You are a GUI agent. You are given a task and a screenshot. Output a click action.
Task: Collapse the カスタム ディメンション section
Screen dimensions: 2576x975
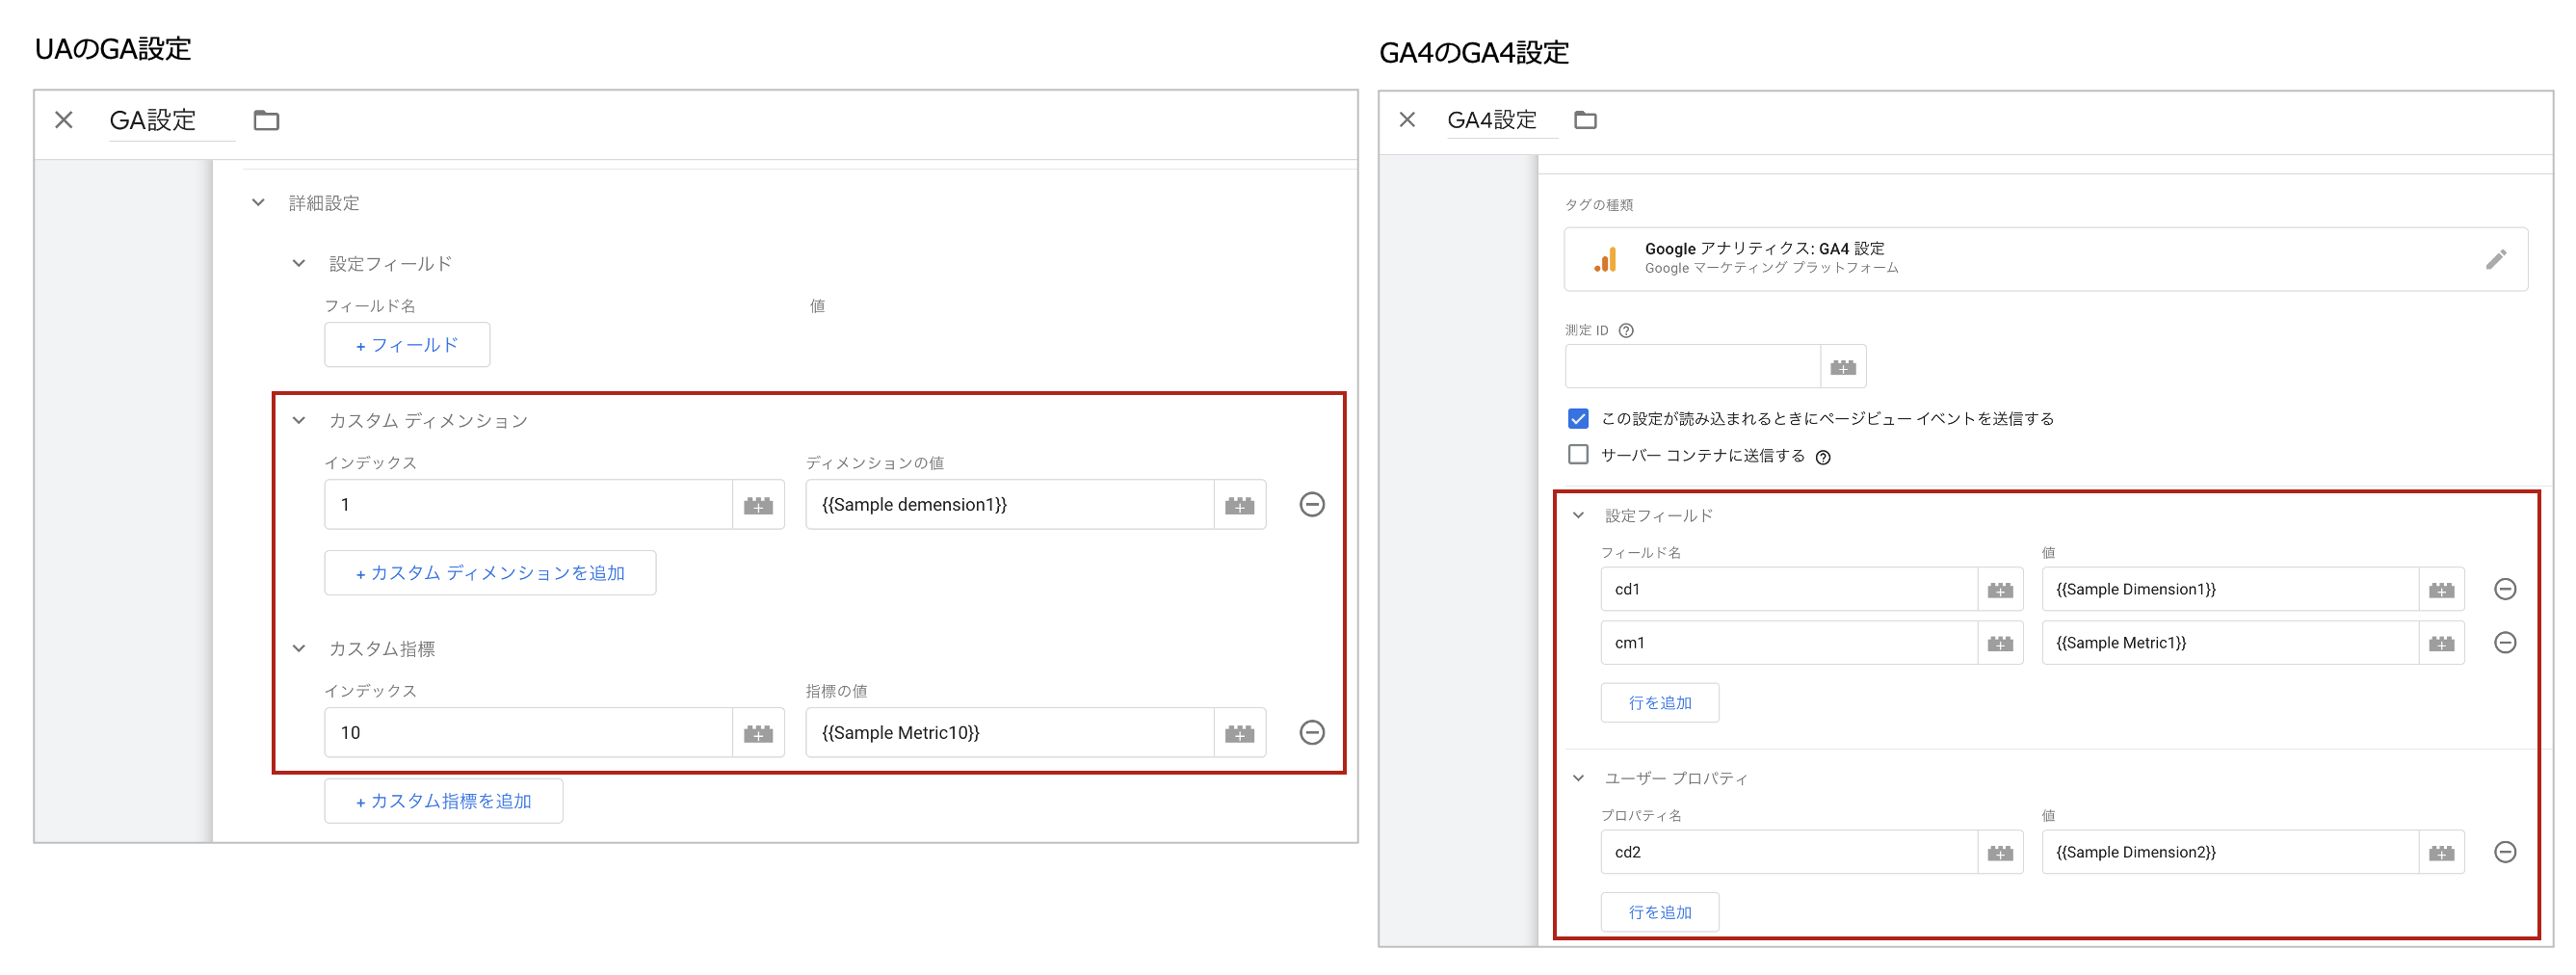298,420
